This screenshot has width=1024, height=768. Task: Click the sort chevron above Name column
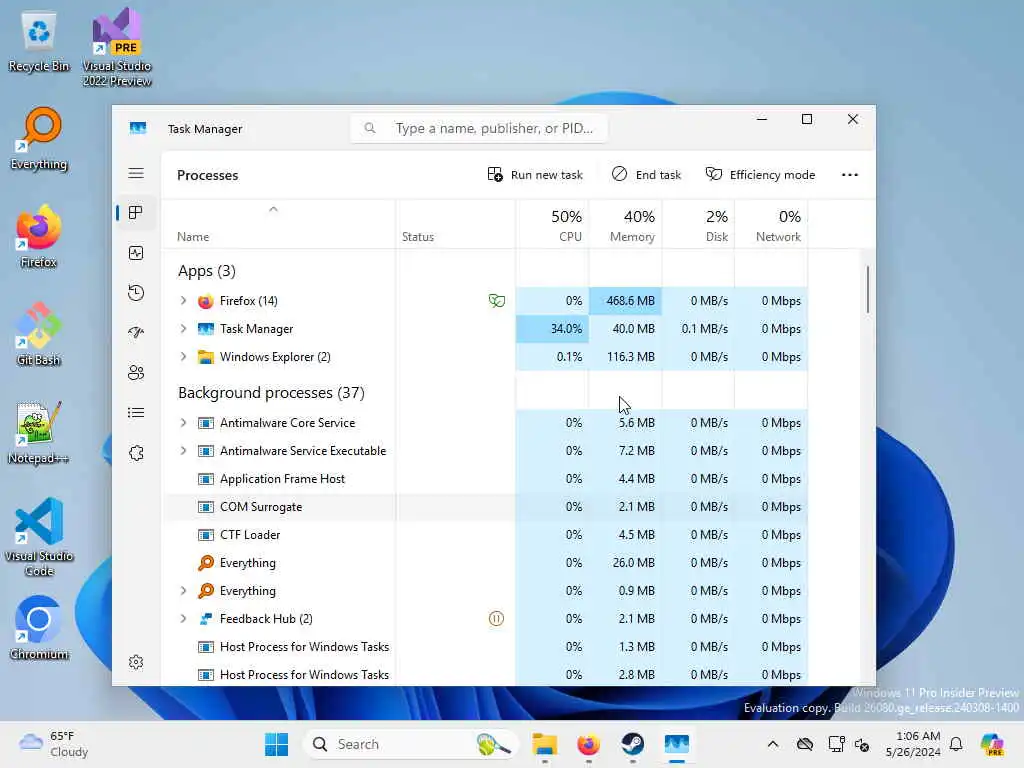click(x=274, y=209)
